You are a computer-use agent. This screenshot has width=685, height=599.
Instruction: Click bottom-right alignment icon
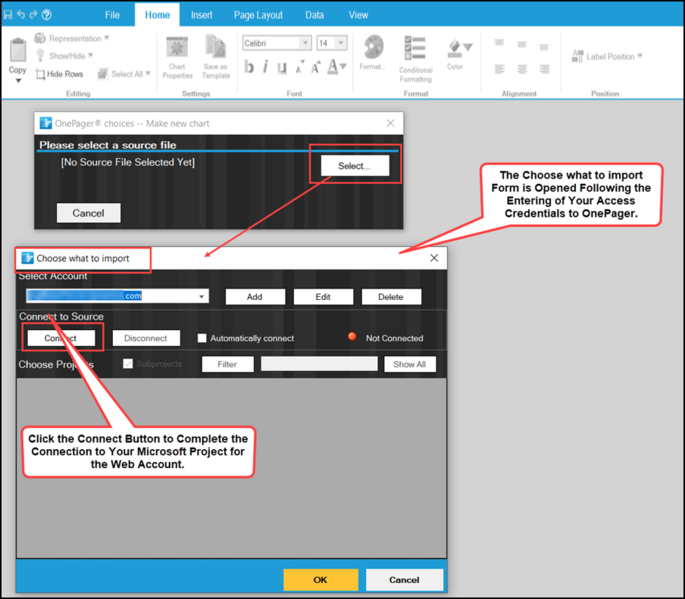coord(544,69)
